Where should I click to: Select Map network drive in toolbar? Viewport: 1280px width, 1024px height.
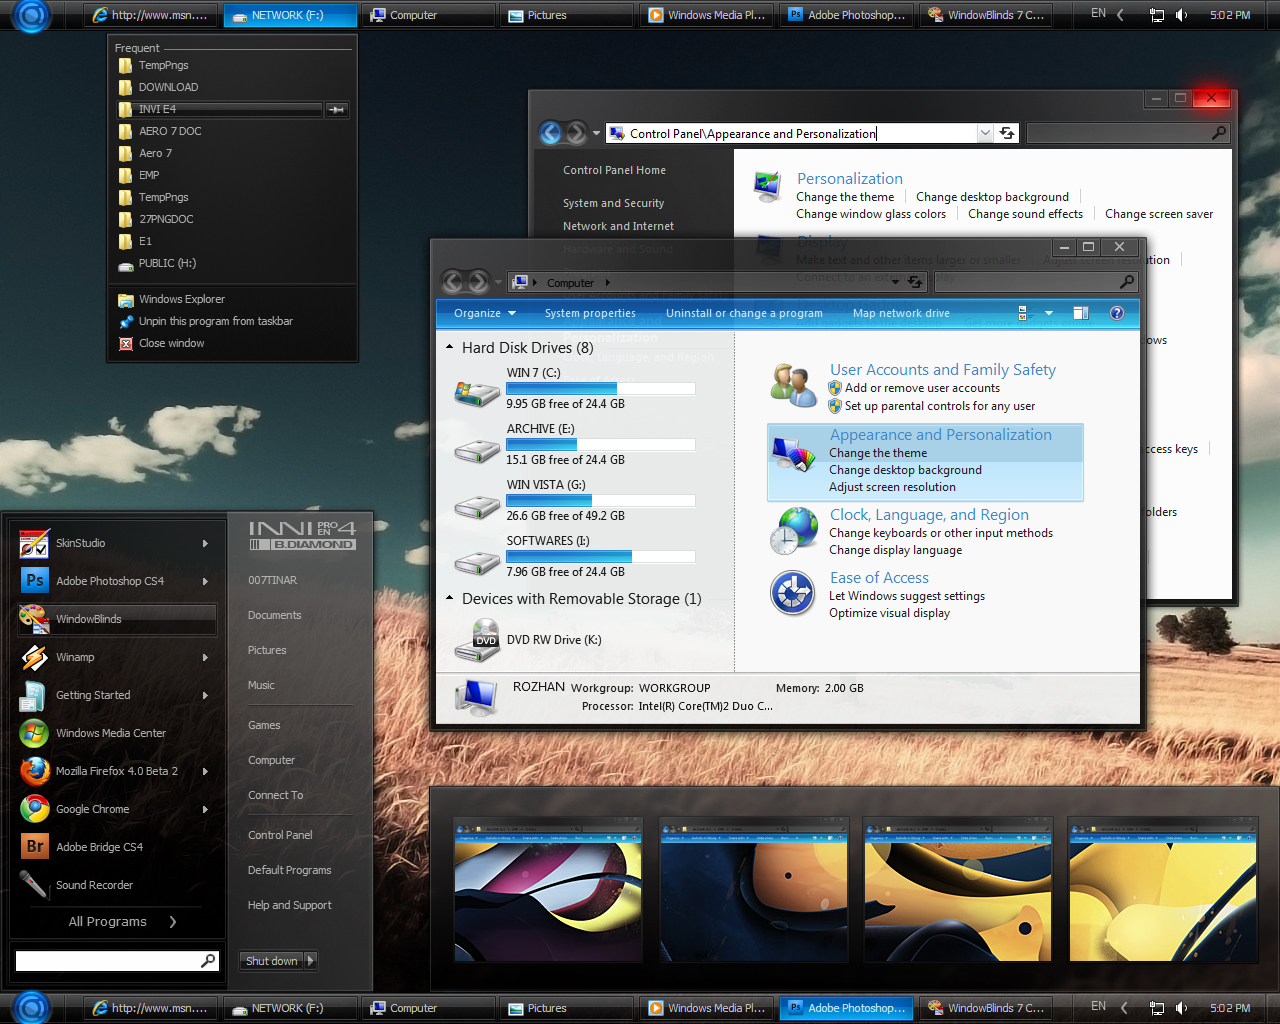(x=901, y=313)
